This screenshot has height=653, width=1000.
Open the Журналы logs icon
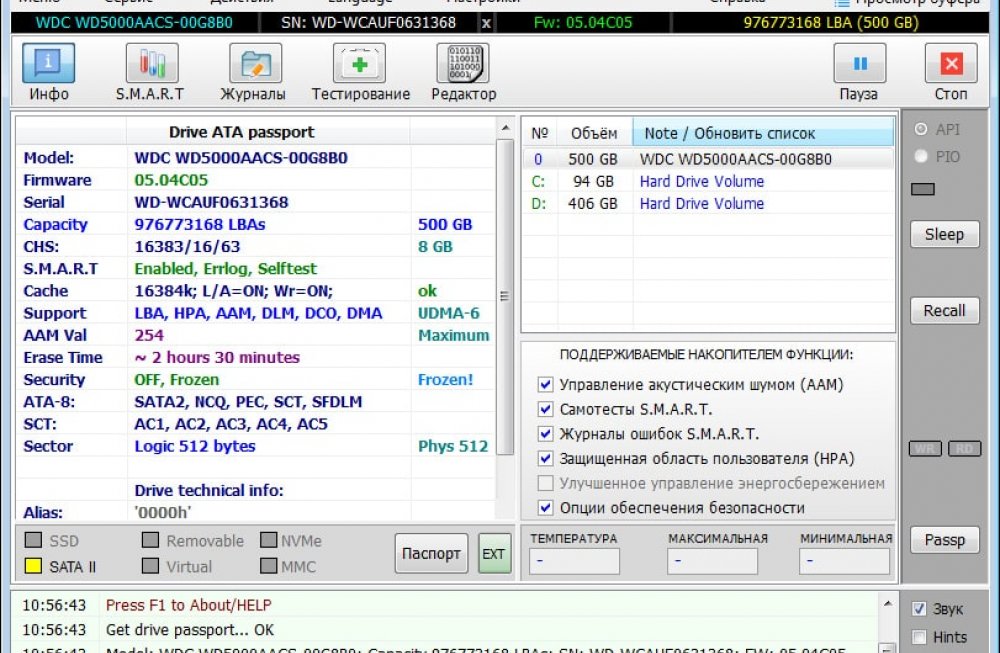coord(255,63)
